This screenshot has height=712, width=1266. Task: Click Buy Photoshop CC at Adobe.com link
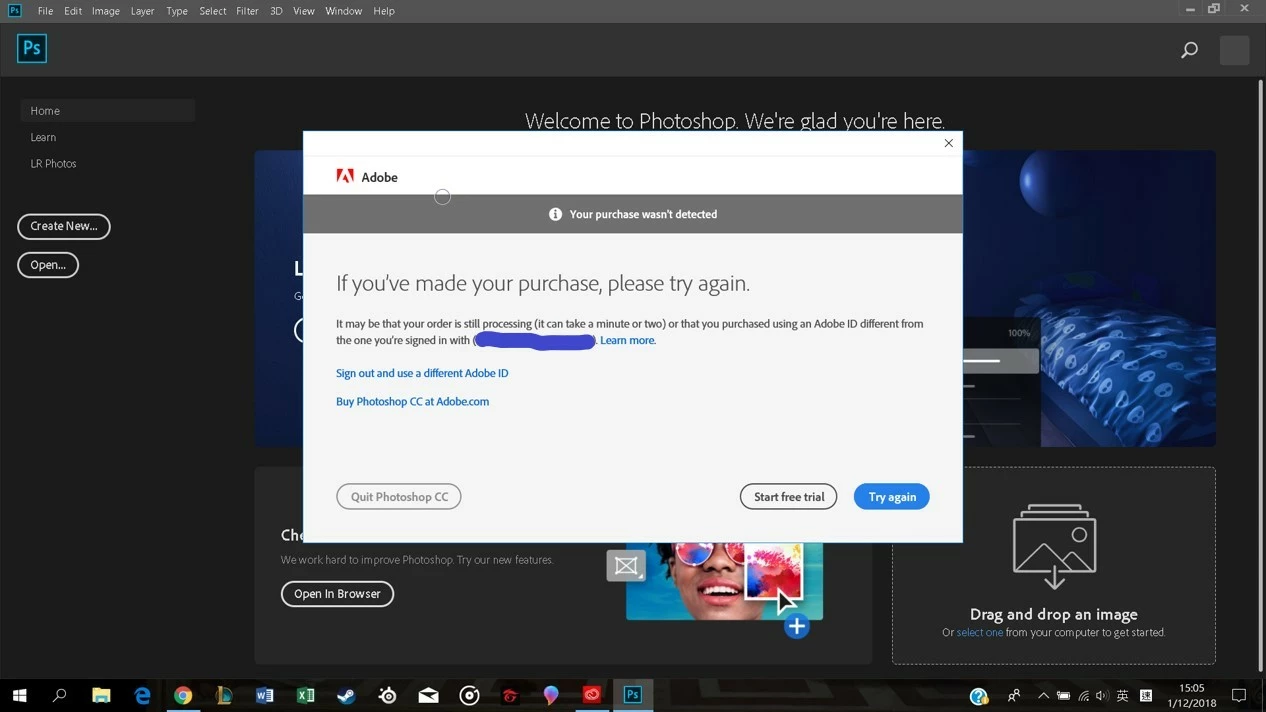[x=412, y=401]
